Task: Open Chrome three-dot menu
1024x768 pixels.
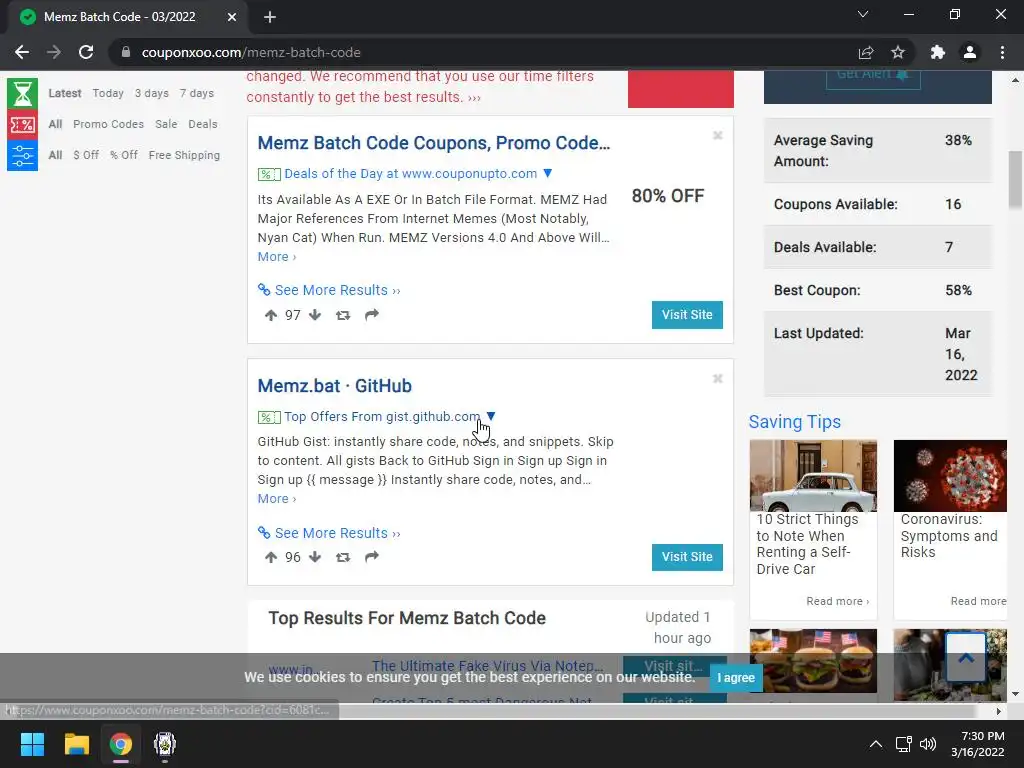Action: coord(1002,52)
